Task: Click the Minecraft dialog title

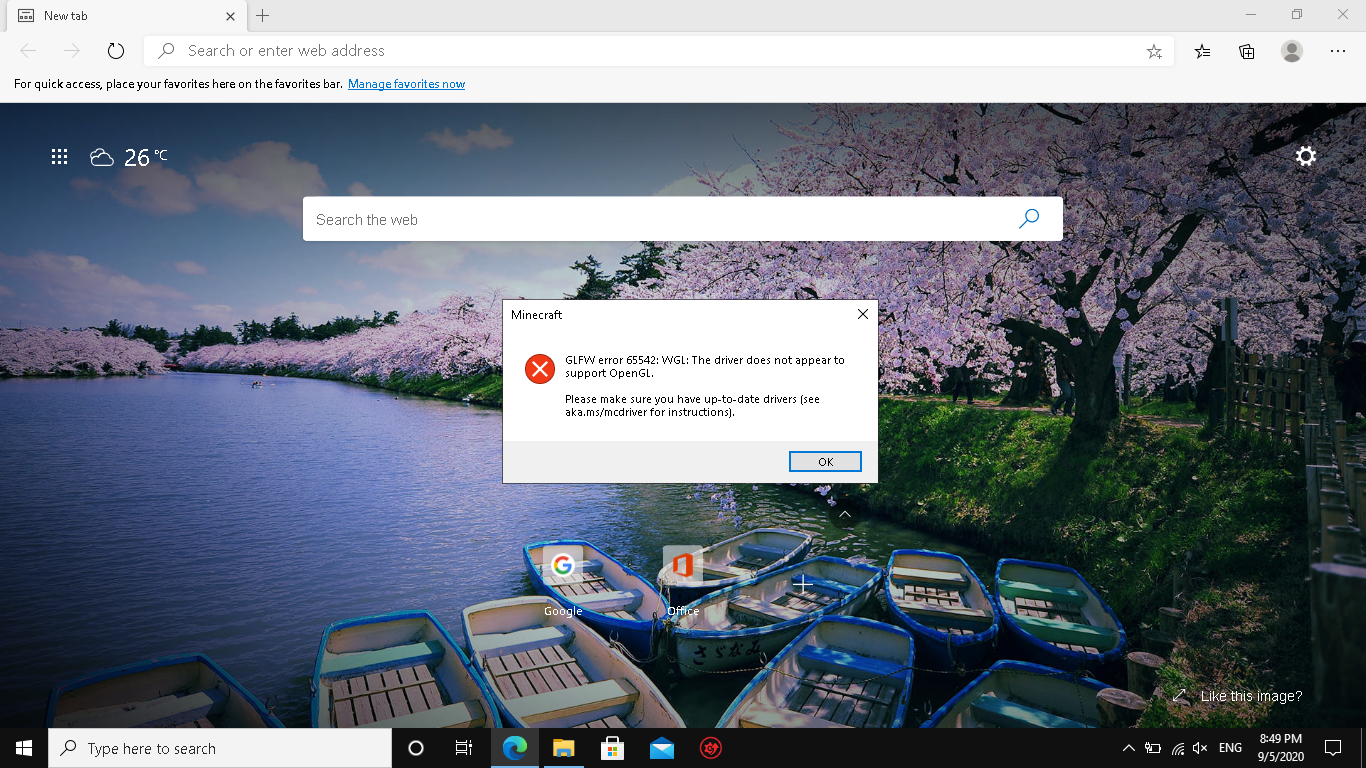Action: 537,314
